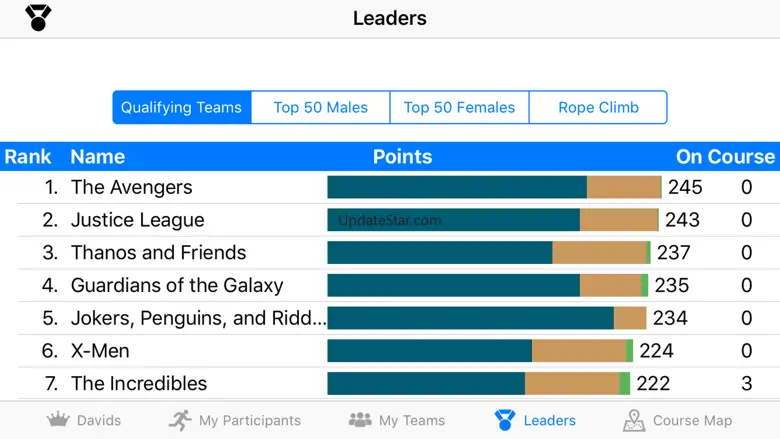Switch to Top 50 Females segment
Screen dimensions: 780x439
[459, 107]
